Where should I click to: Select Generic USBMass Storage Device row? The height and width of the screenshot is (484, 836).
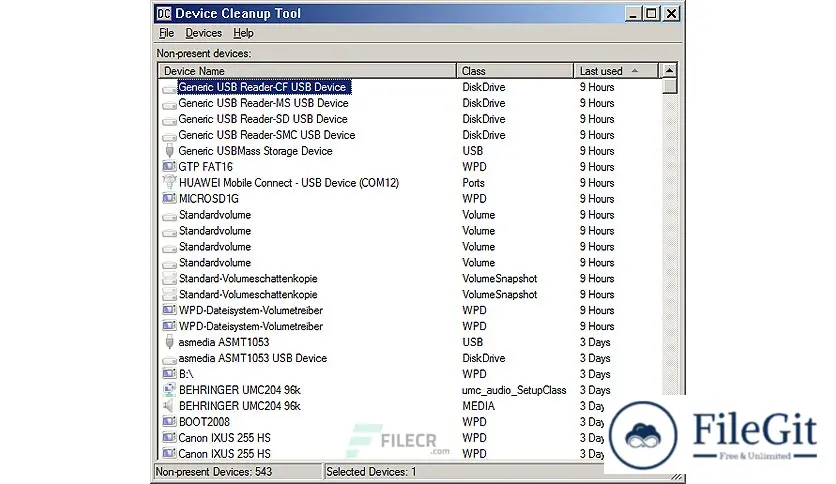[x=255, y=151]
